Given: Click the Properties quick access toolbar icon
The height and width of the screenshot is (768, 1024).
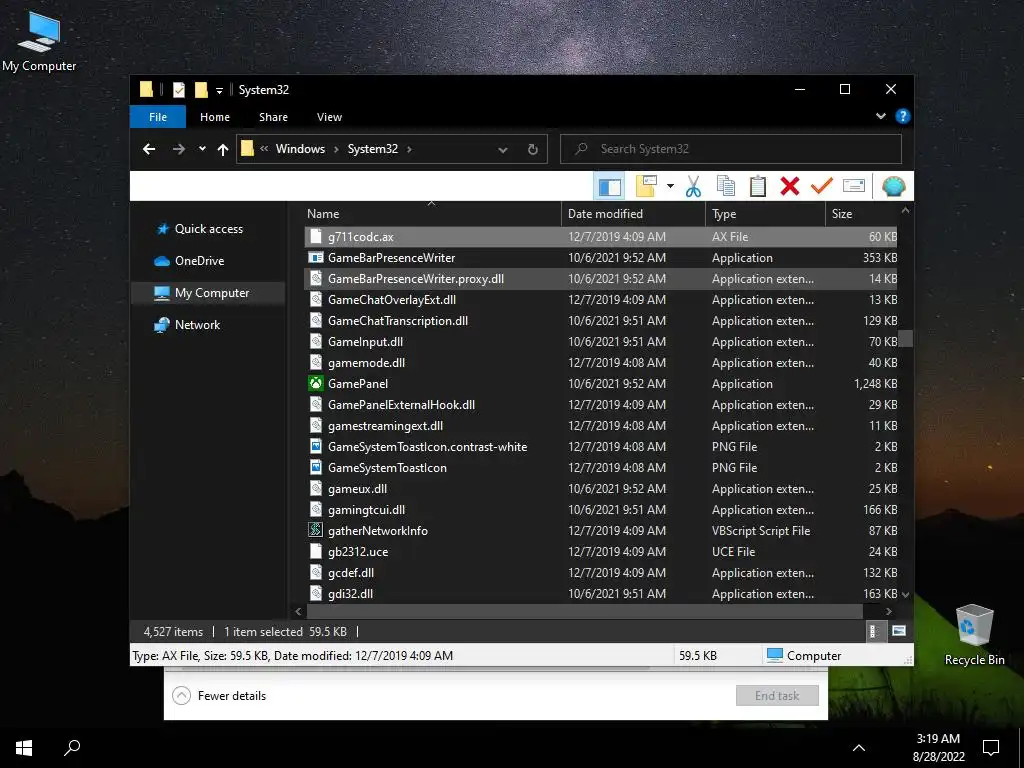Looking at the screenshot, I should pos(178,89).
